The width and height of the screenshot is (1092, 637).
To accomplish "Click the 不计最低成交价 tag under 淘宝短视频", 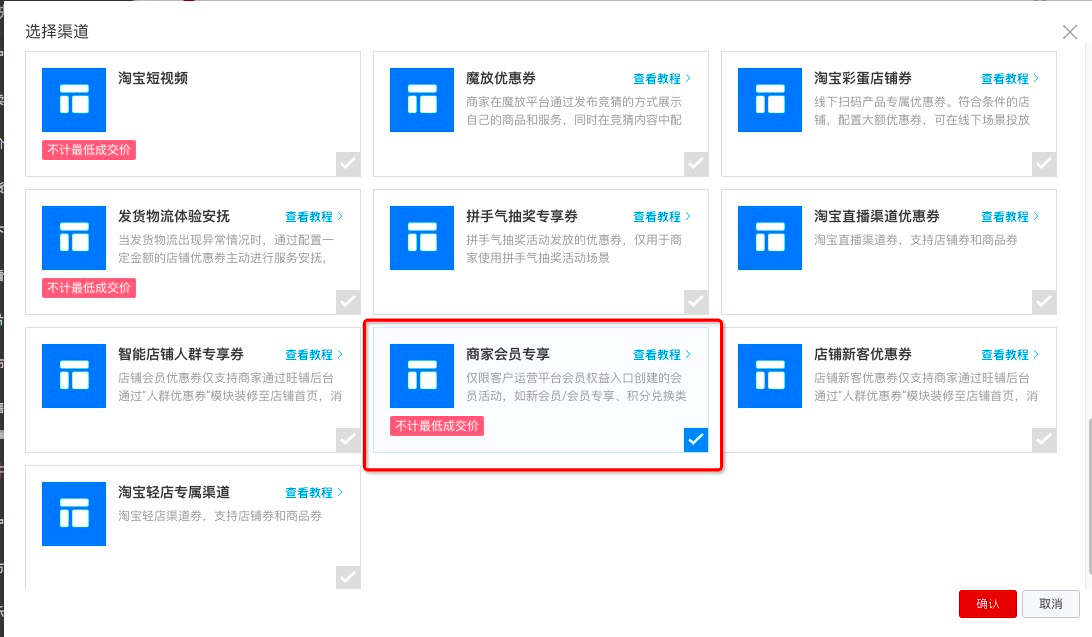I will pos(89,150).
